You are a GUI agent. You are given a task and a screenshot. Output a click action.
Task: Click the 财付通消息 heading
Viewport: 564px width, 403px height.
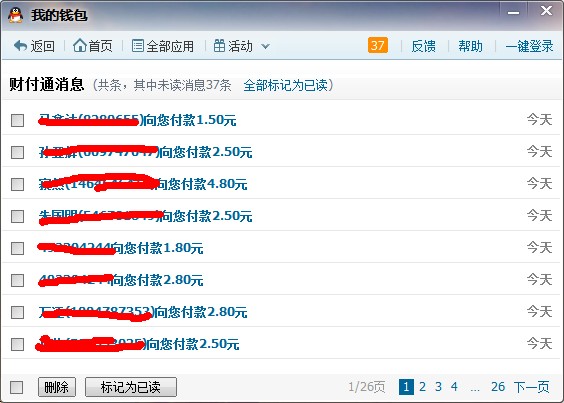click(46, 85)
